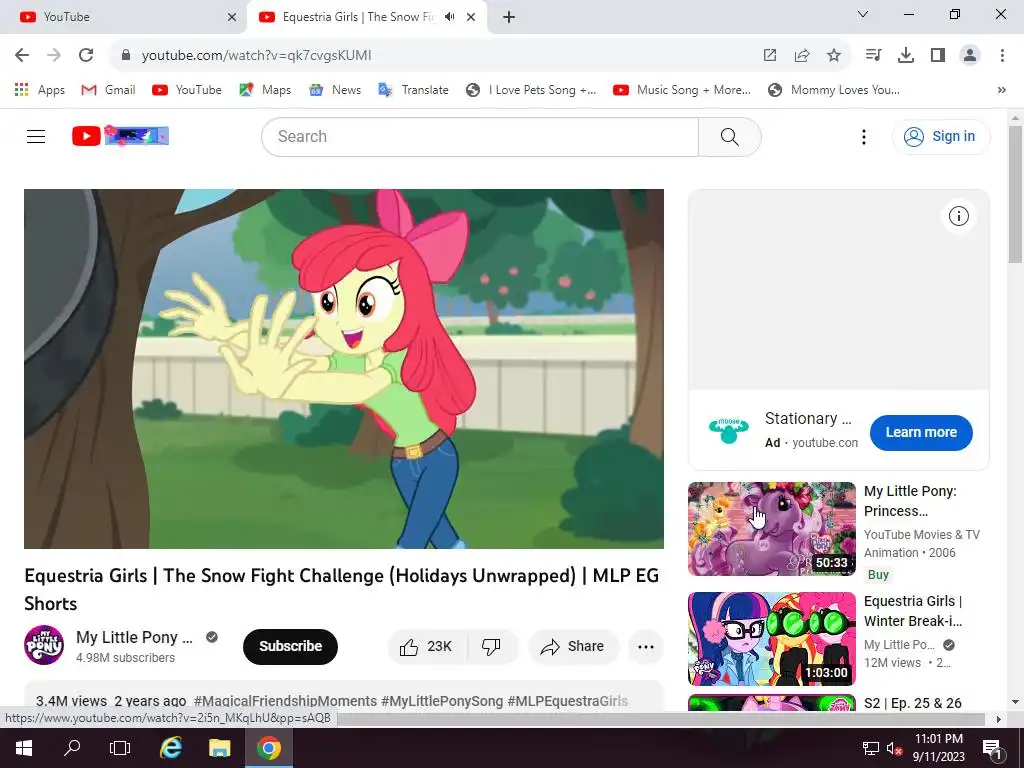This screenshot has height=768, width=1024.
Task: Toggle muted volume icon in system tray
Action: pyautogui.click(x=894, y=748)
